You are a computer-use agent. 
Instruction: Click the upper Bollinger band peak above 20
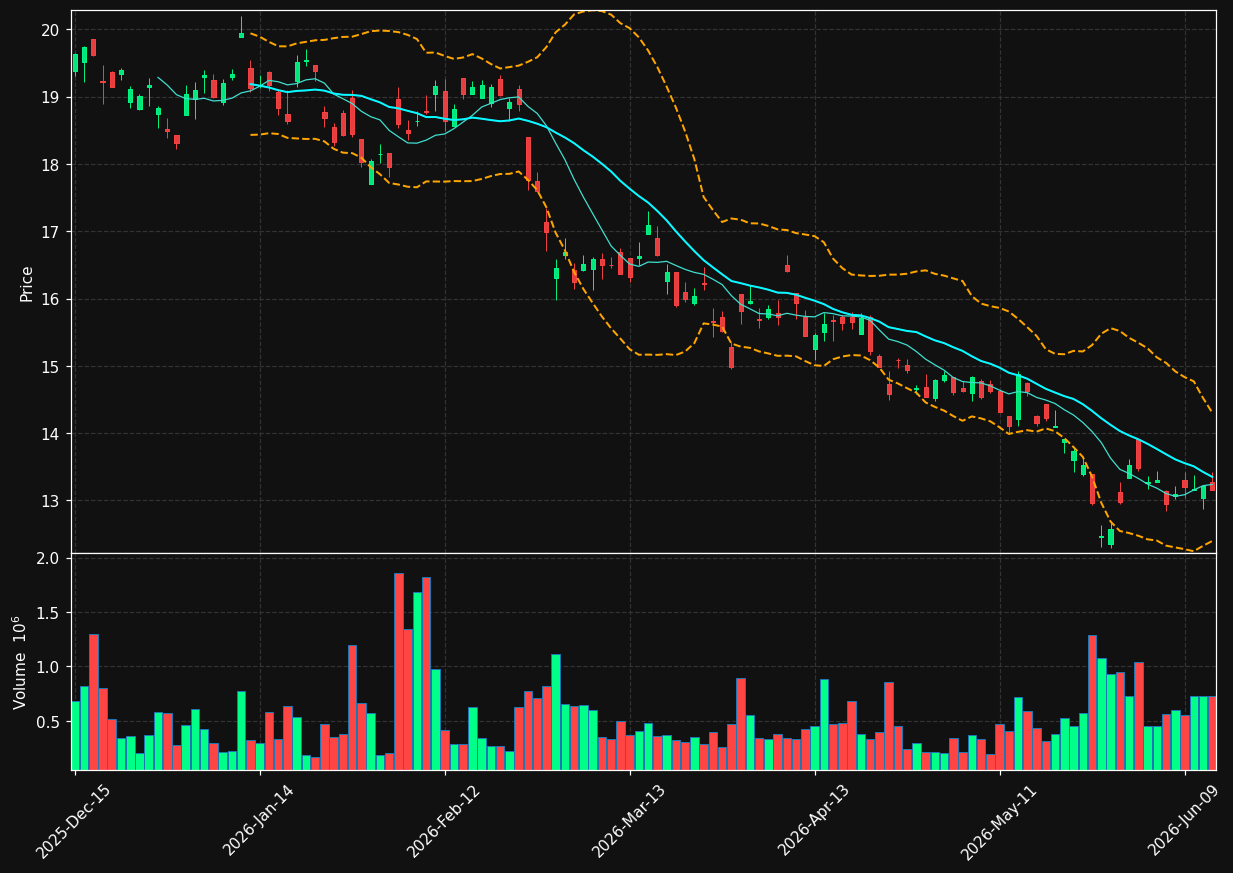(592, 11)
